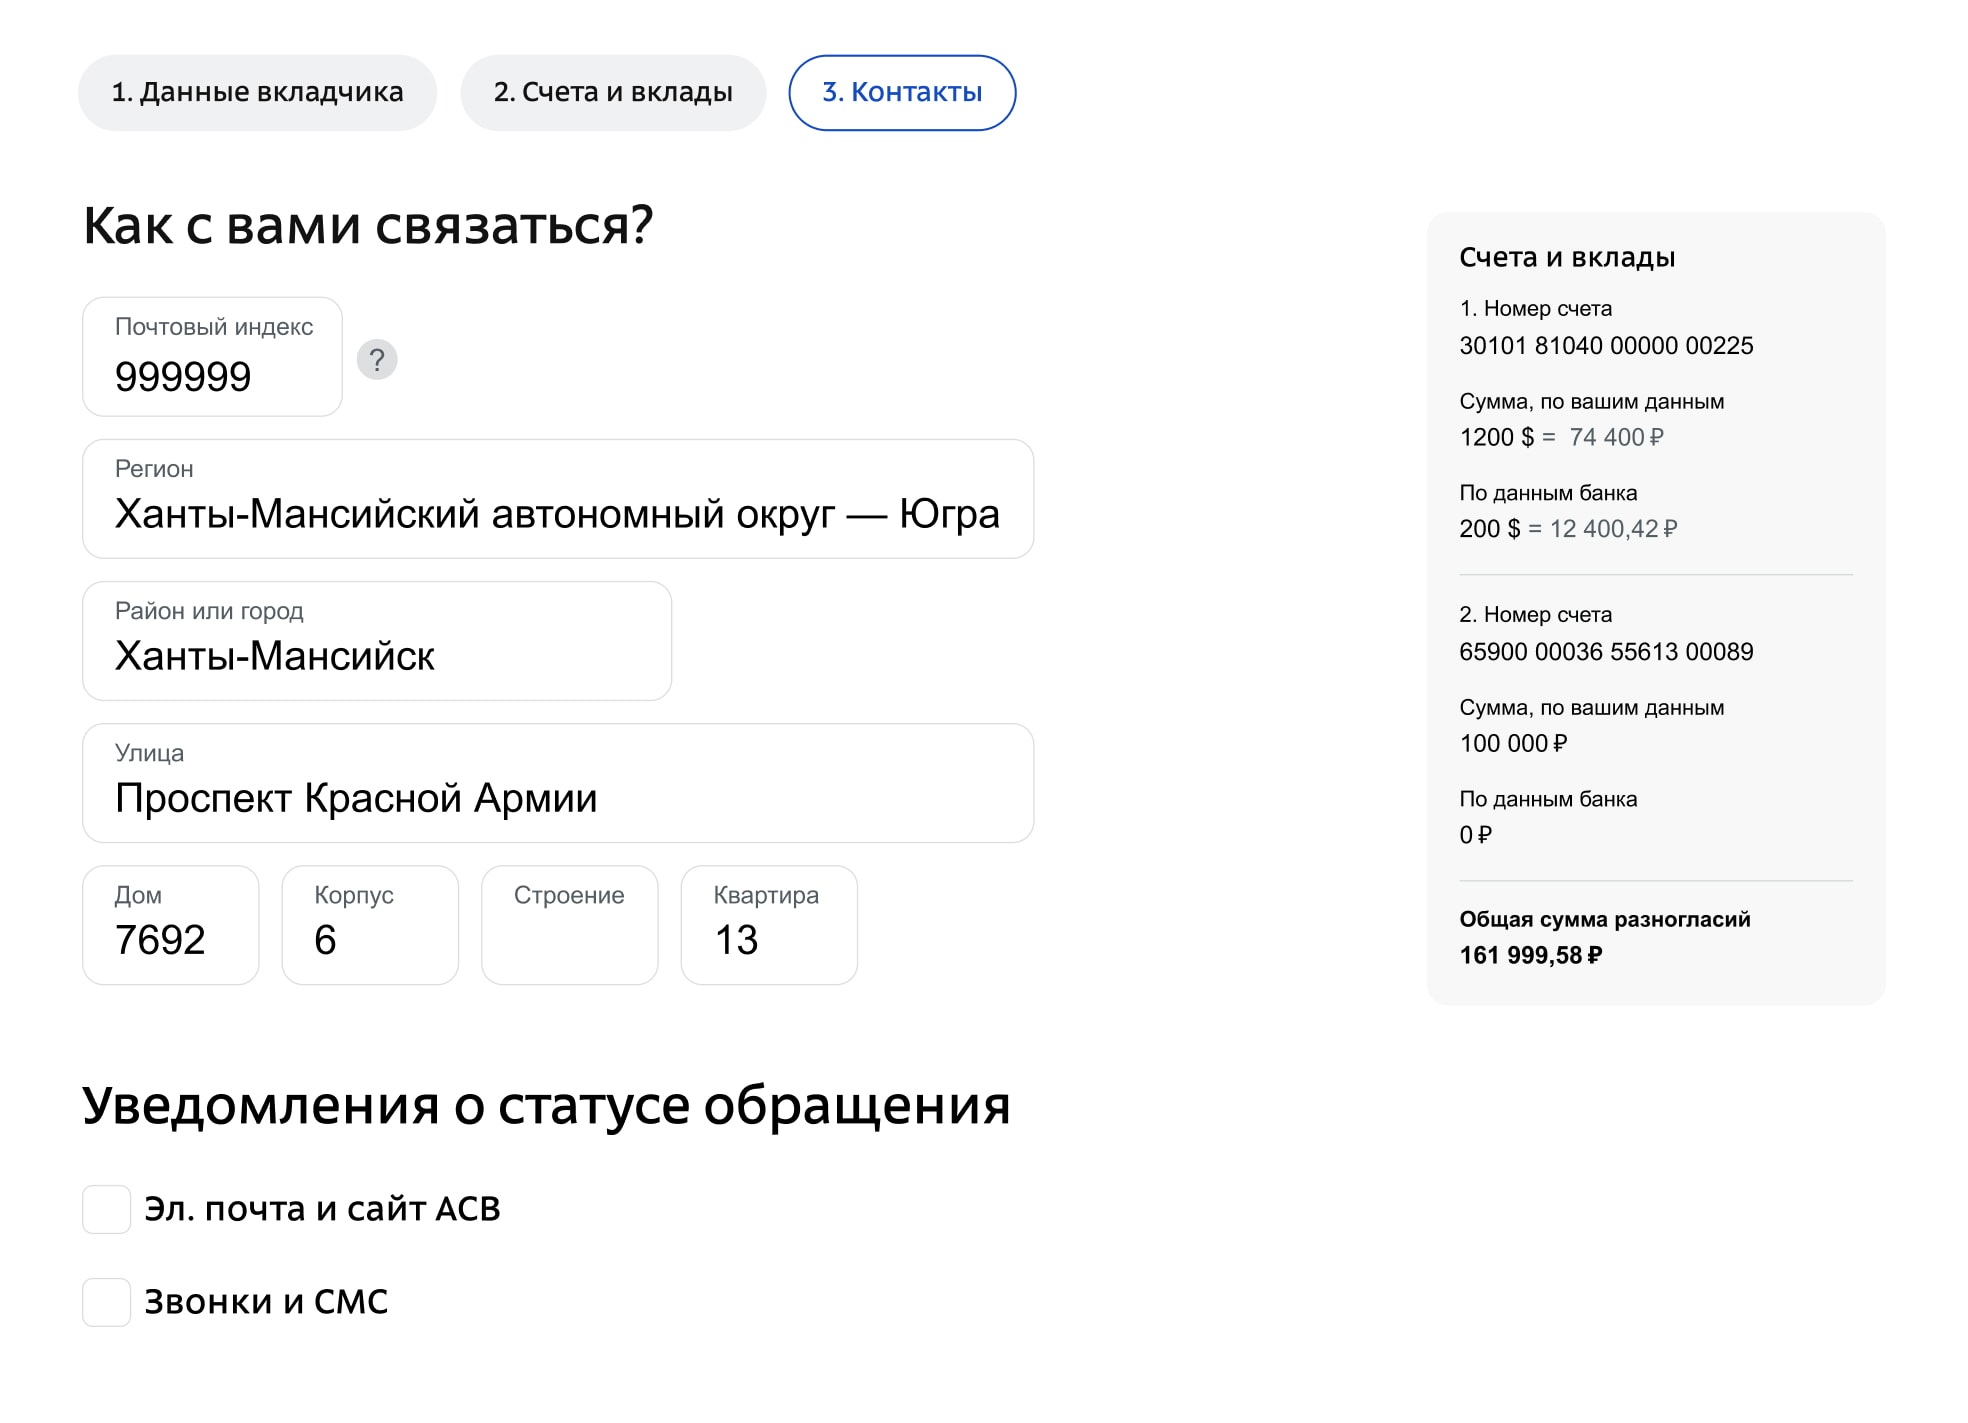Click the empty "Строение" field
1968x1423 pixels.
point(569,925)
